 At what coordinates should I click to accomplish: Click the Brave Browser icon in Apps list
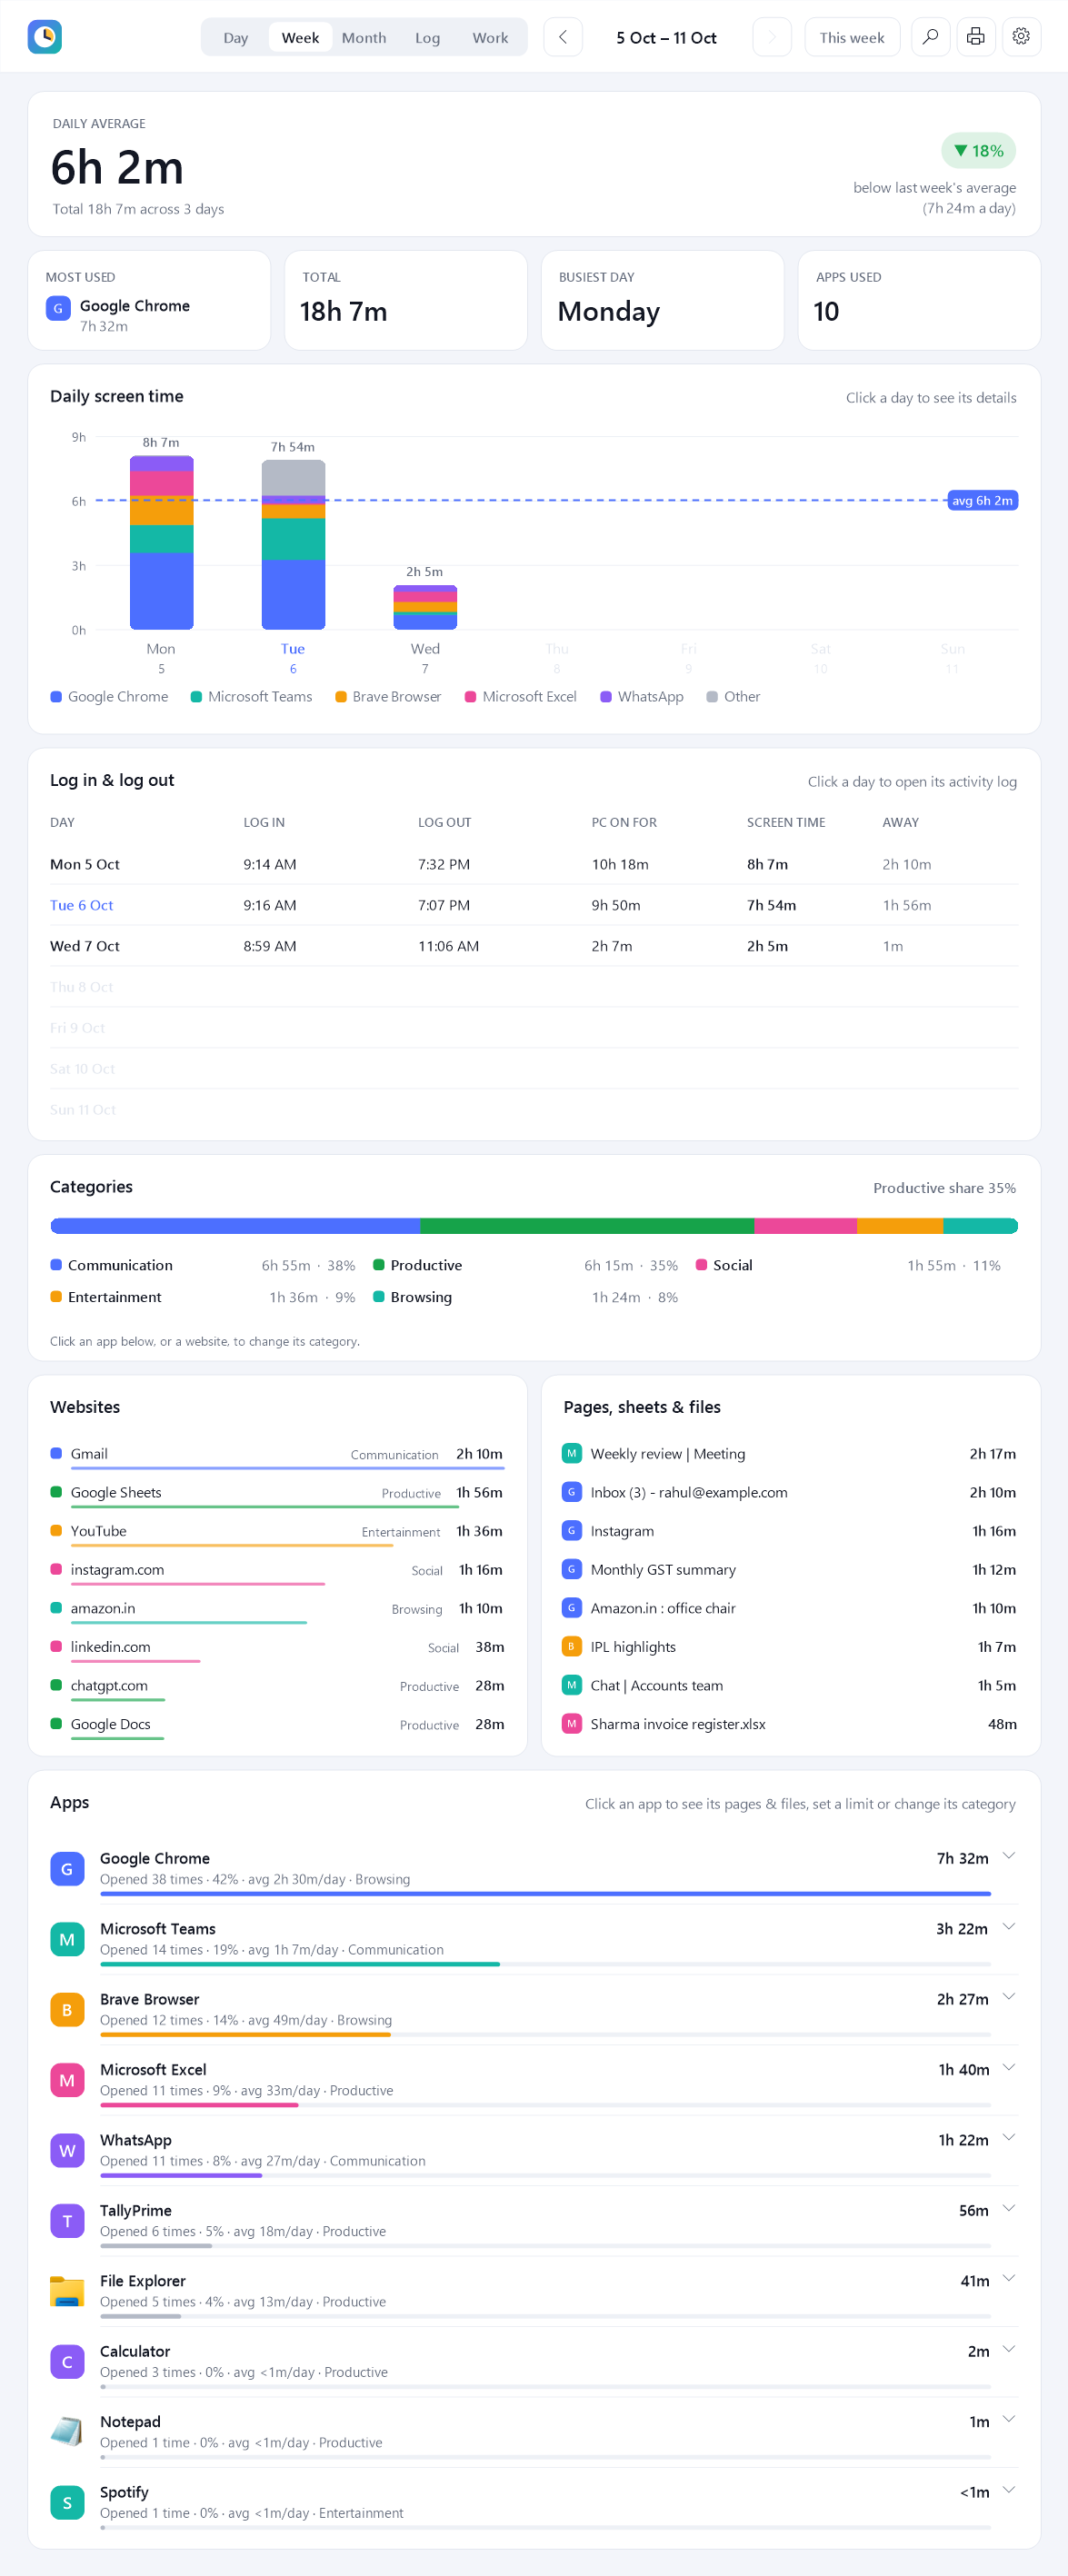(67, 2009)
